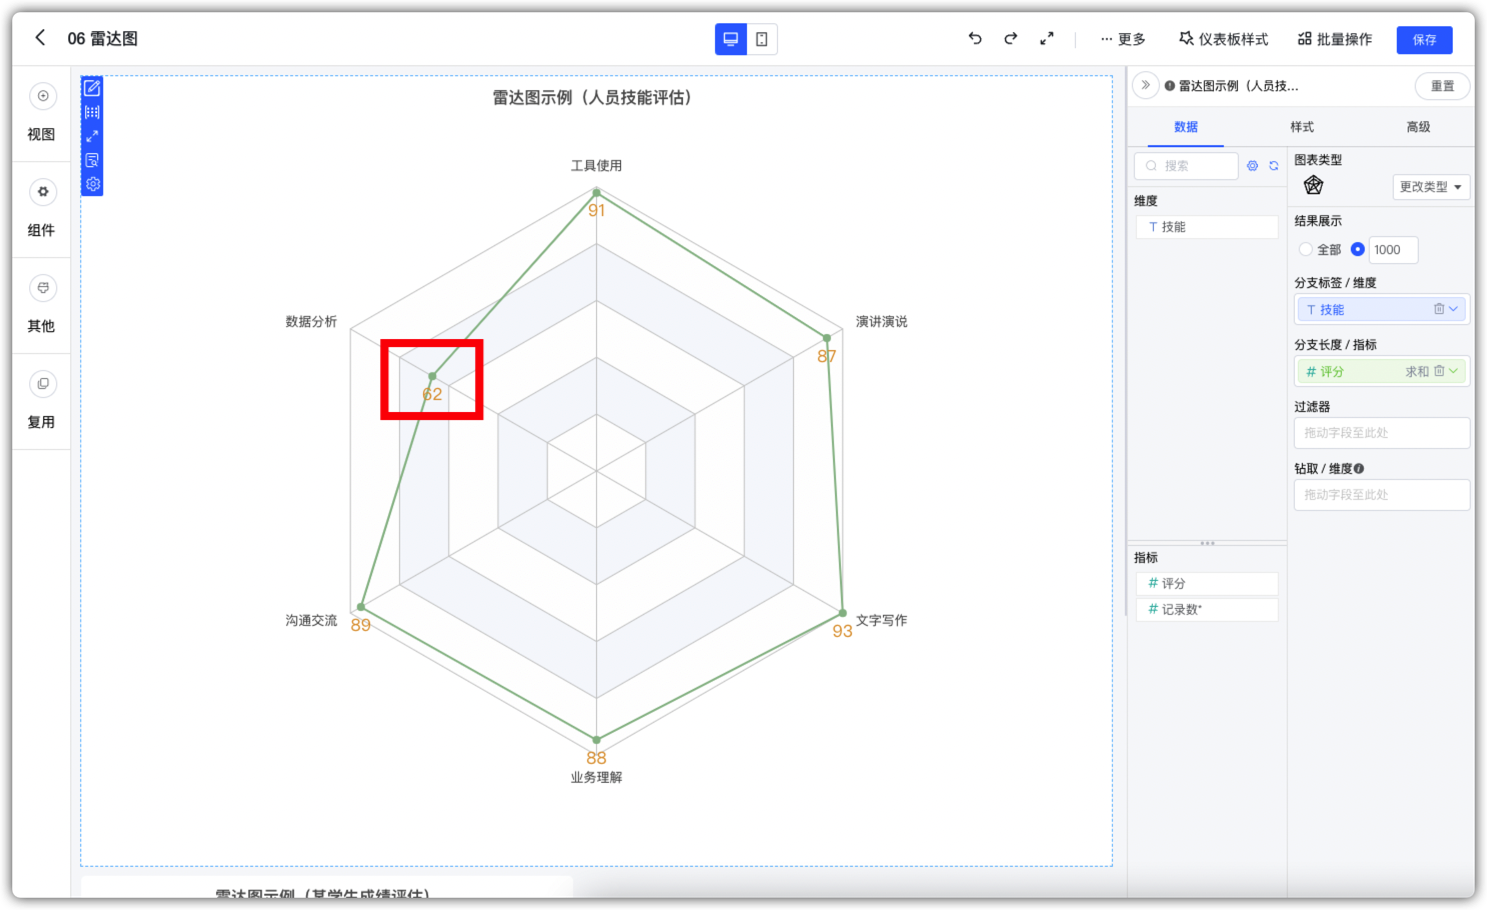Viewport: 1487px width, 910px height.
Task: Select the 全部 radio option
Action: [1306, 250]
